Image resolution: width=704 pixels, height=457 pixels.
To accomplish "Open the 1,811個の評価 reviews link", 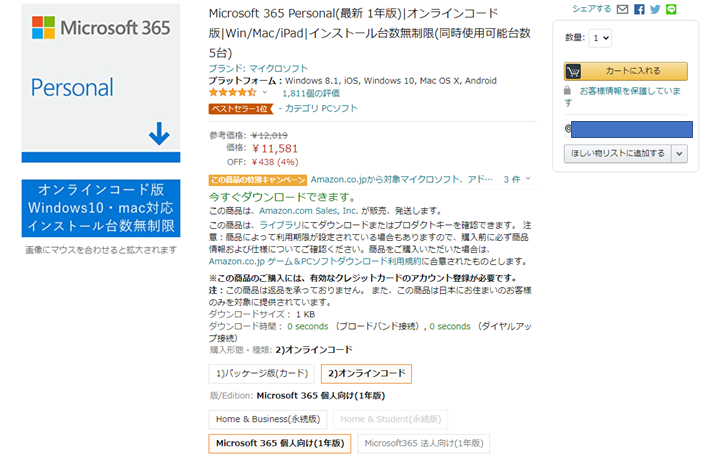I will [311, 93].
